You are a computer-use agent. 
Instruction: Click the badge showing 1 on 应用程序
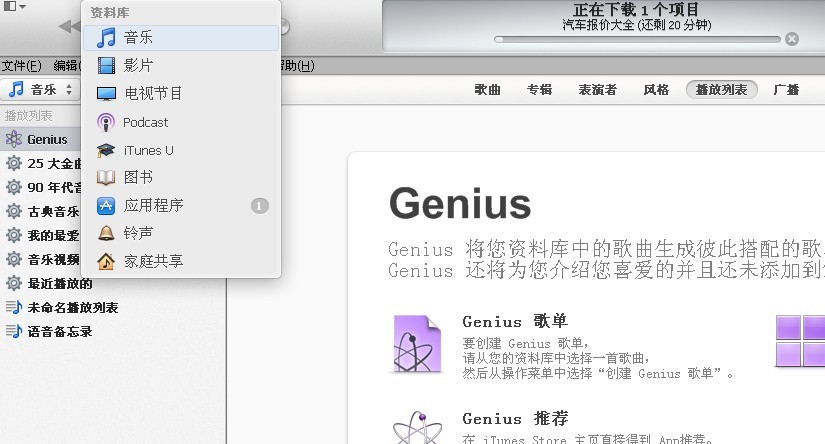pos(259,206)
